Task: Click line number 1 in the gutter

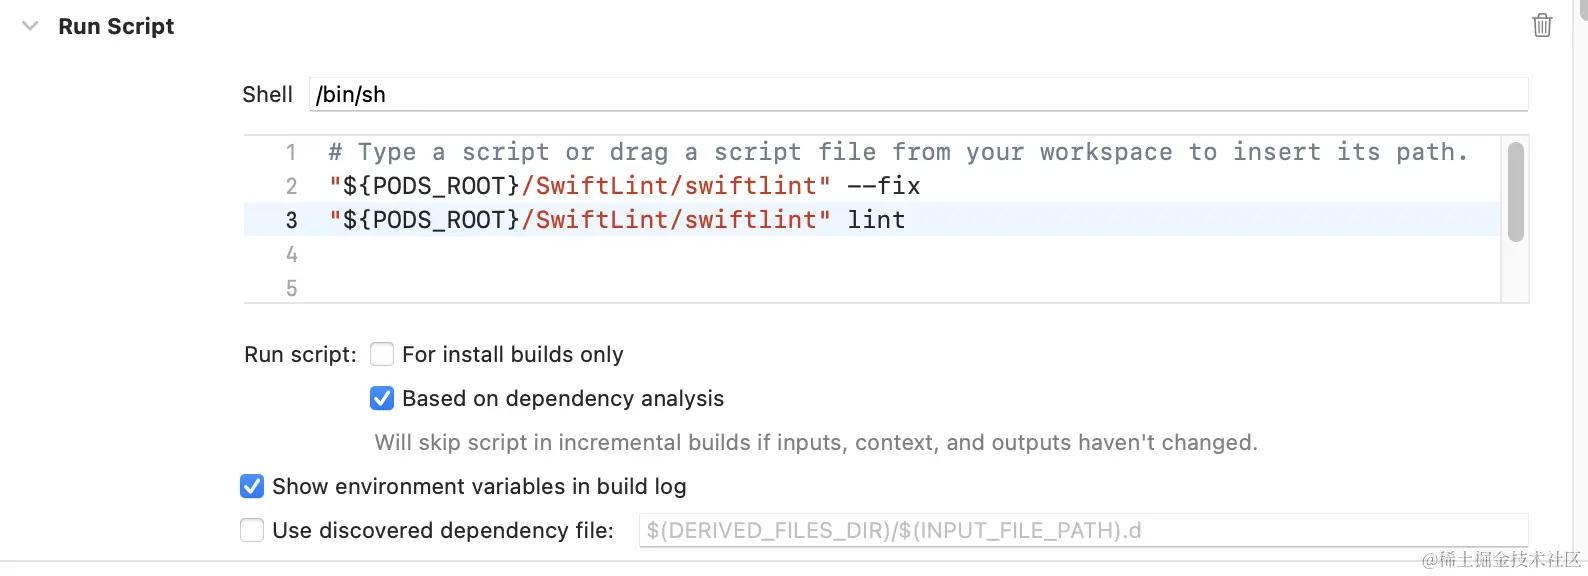Action: click(291, 152)
